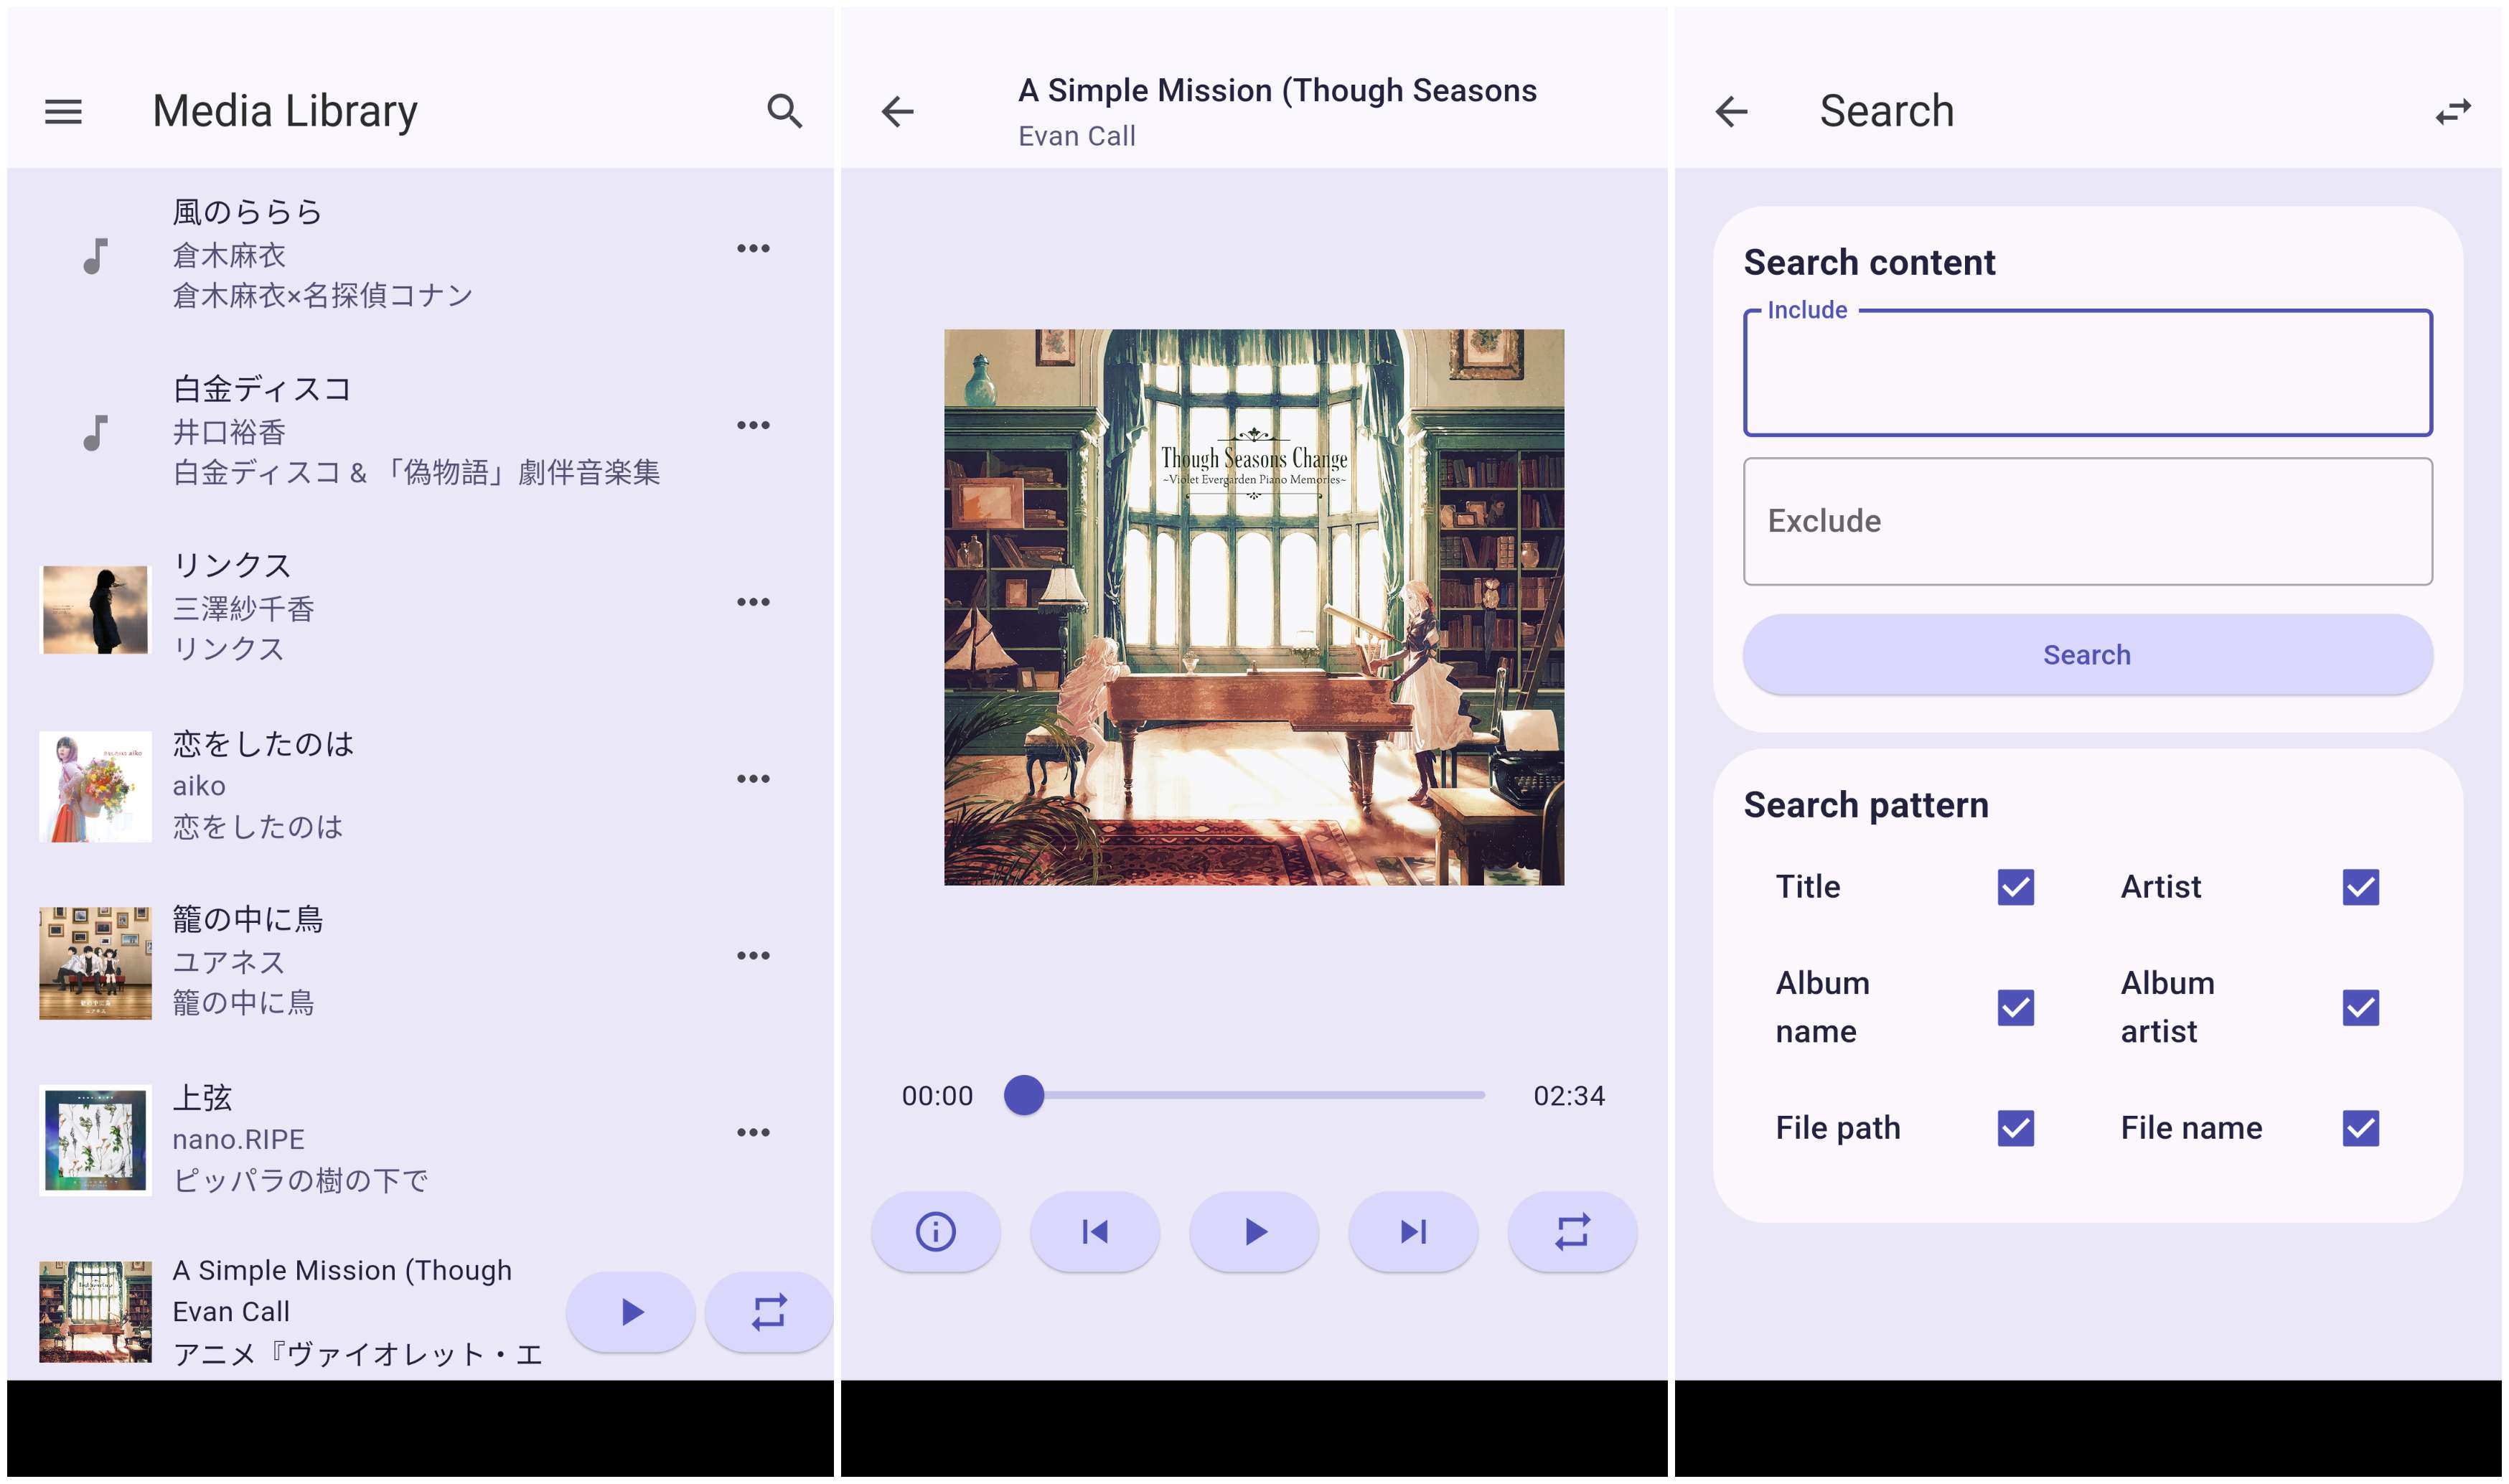Go back from the Search screen
This screenshot has height=1484, width=2509.
click(x=1731, y=111)
